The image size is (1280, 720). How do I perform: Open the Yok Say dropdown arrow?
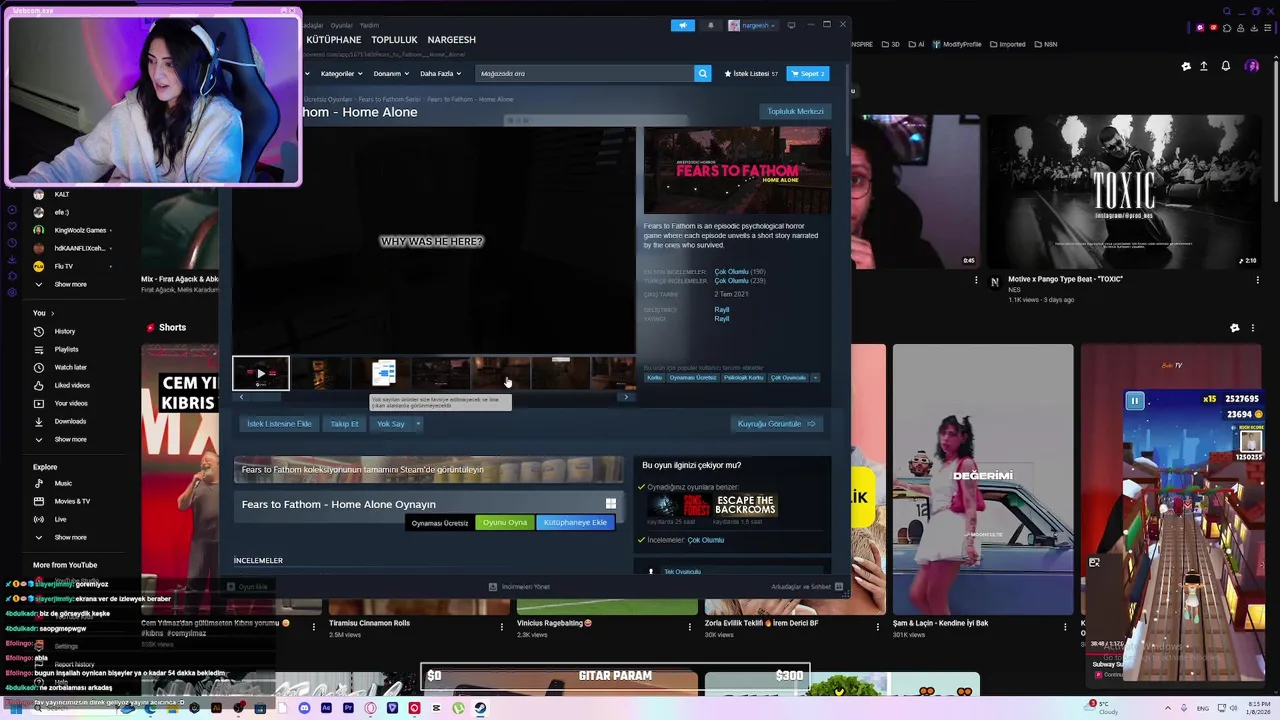(x=418, y=424)
